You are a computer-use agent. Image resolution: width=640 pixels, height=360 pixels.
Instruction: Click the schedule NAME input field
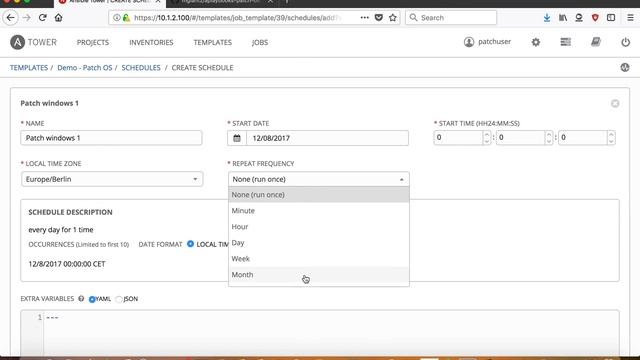tap(111, 138)
